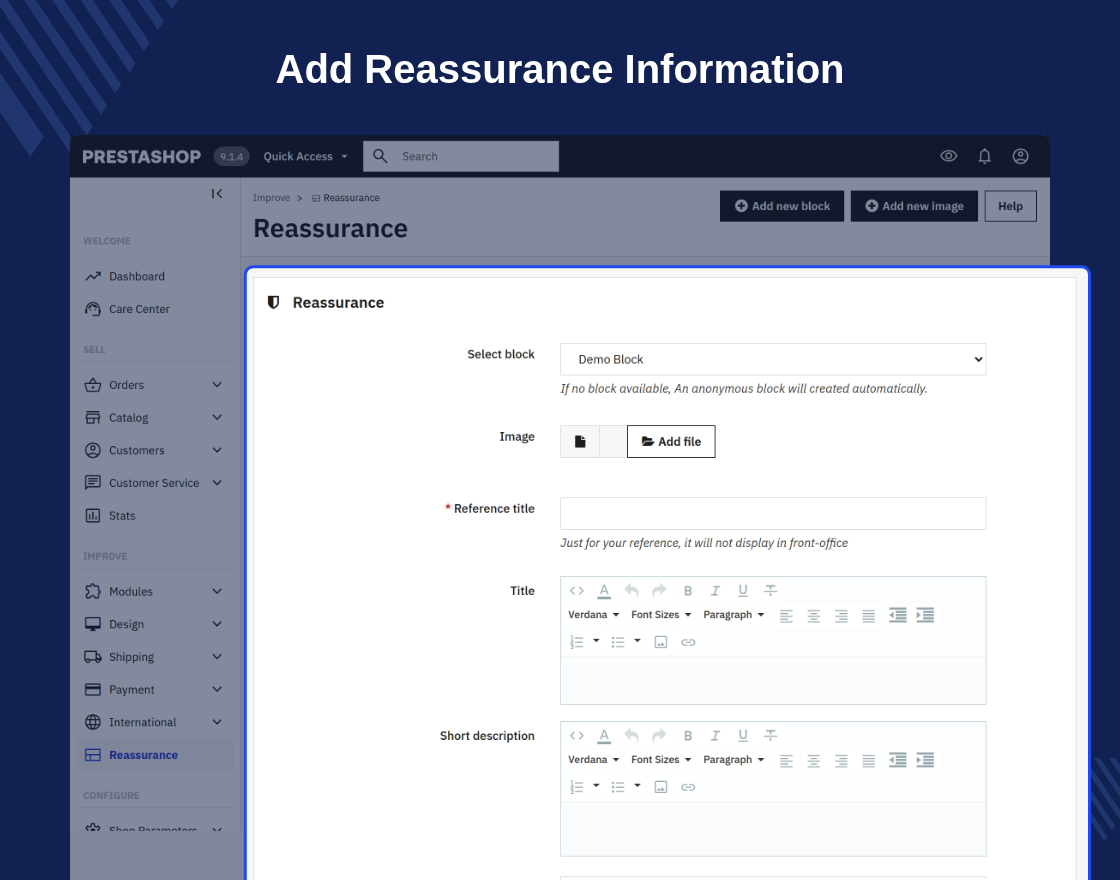Screen dimensions: 1120x880
Task: Open the Verdana font dropdown in the Short description editor
Action: point(594,760)
